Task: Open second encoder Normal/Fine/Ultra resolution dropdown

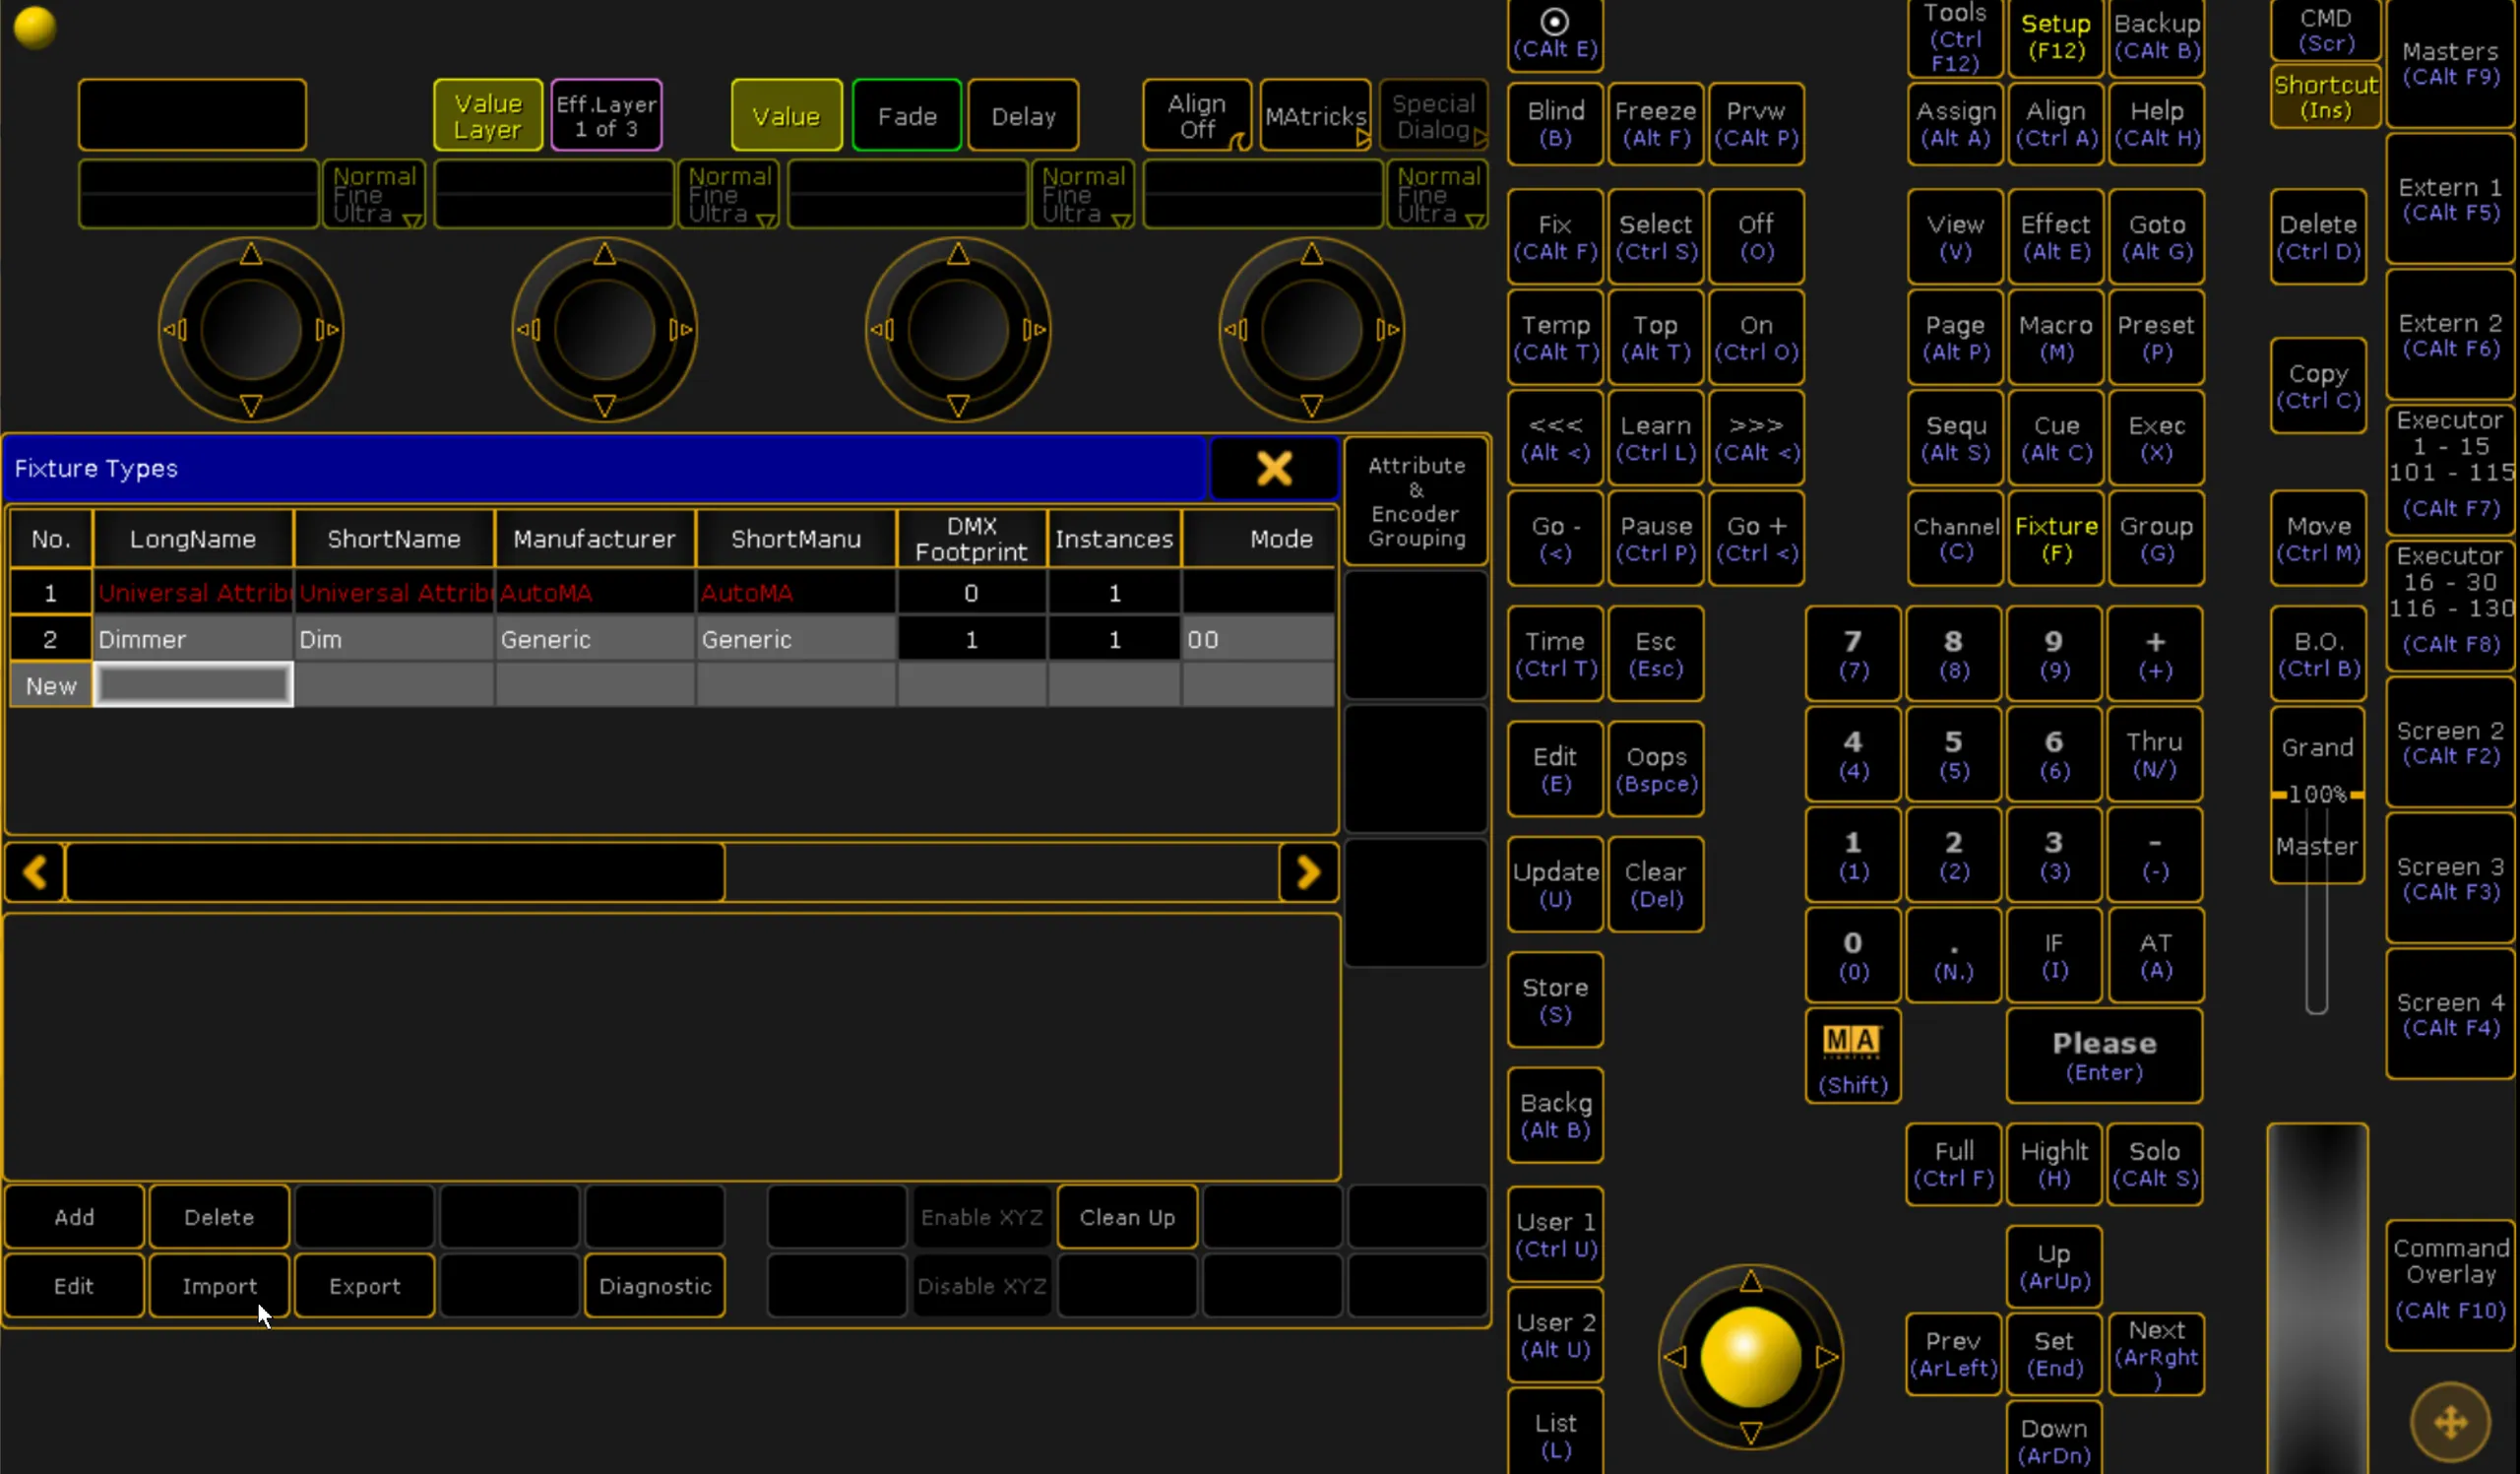Action: pos(729,194)
